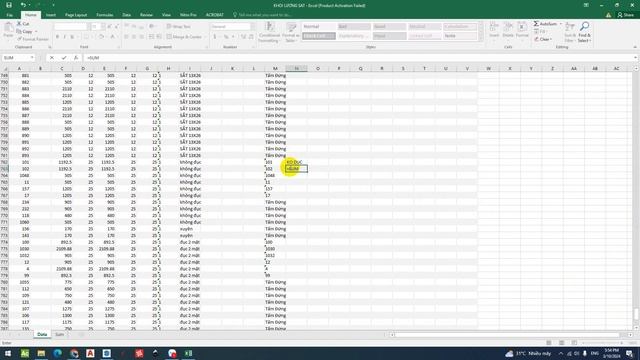Viewport: 640px width, 360px height.
Task: Click the Clear eraser command
Action: [x=542, y=39]
